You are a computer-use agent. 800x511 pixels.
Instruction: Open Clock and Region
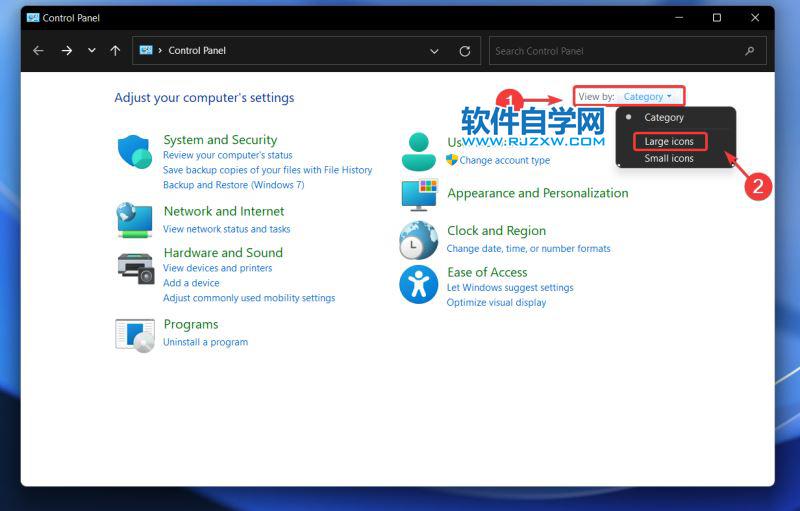point(496,231)
